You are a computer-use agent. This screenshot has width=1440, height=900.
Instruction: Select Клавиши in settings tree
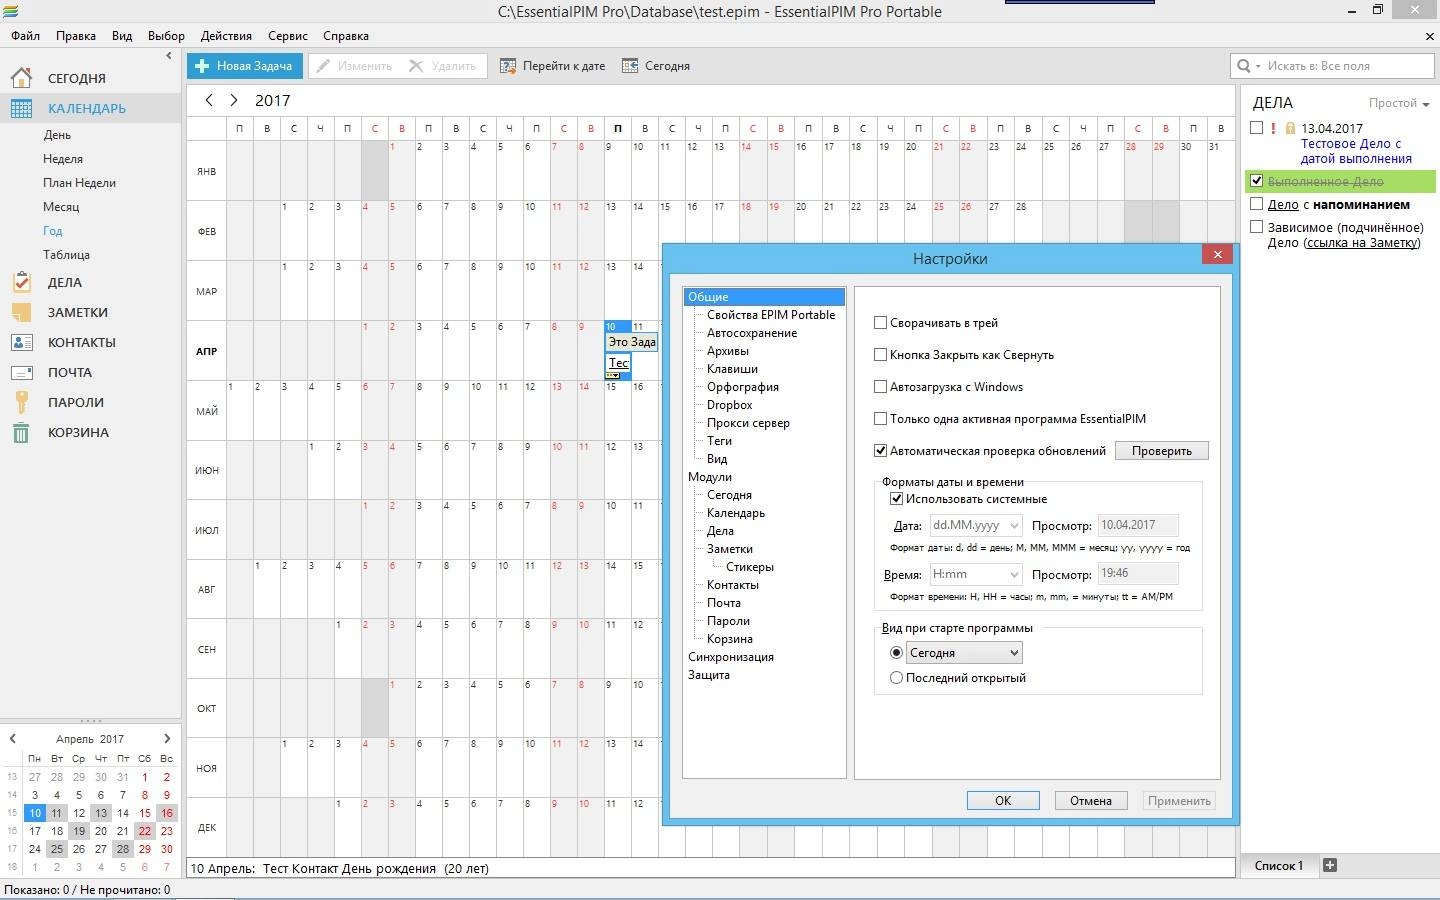click(732, 369)
